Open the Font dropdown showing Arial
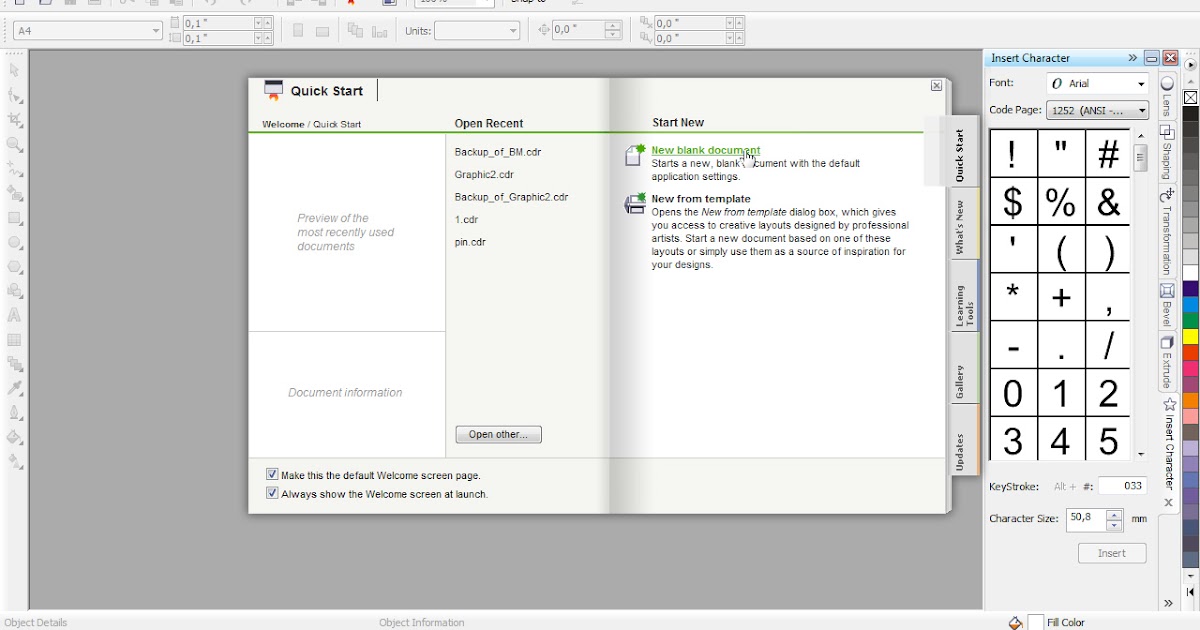The image size is (1200, 630). pos(1140,84)
